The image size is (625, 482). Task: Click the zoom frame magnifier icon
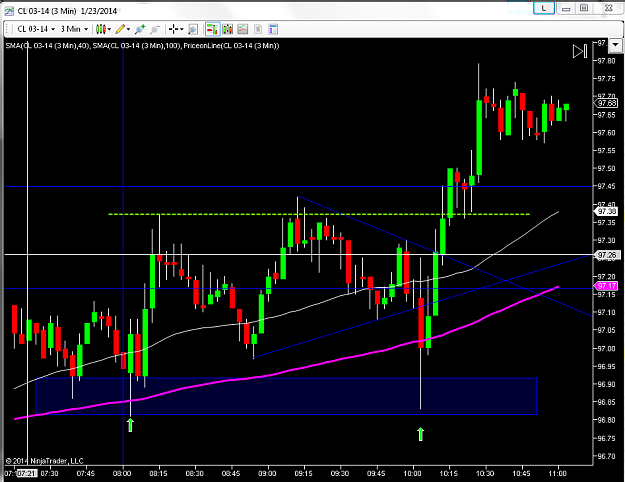pyautogui.click(x=193, y=29)
